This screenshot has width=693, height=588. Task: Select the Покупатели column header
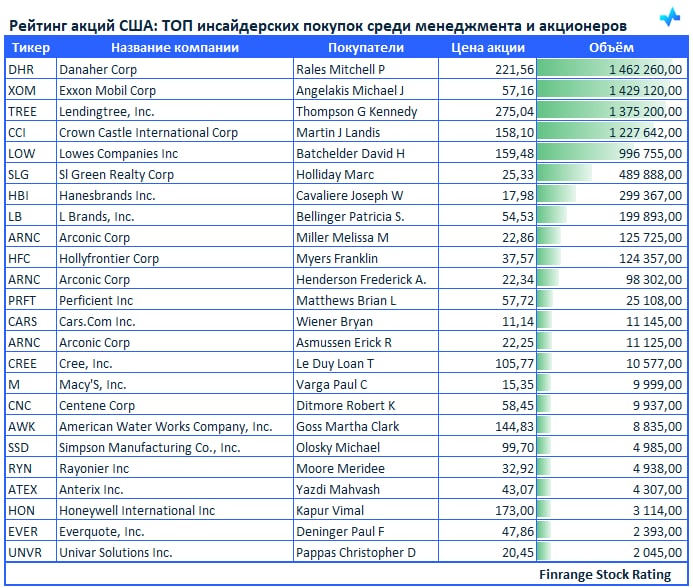(x=366, y=47)
